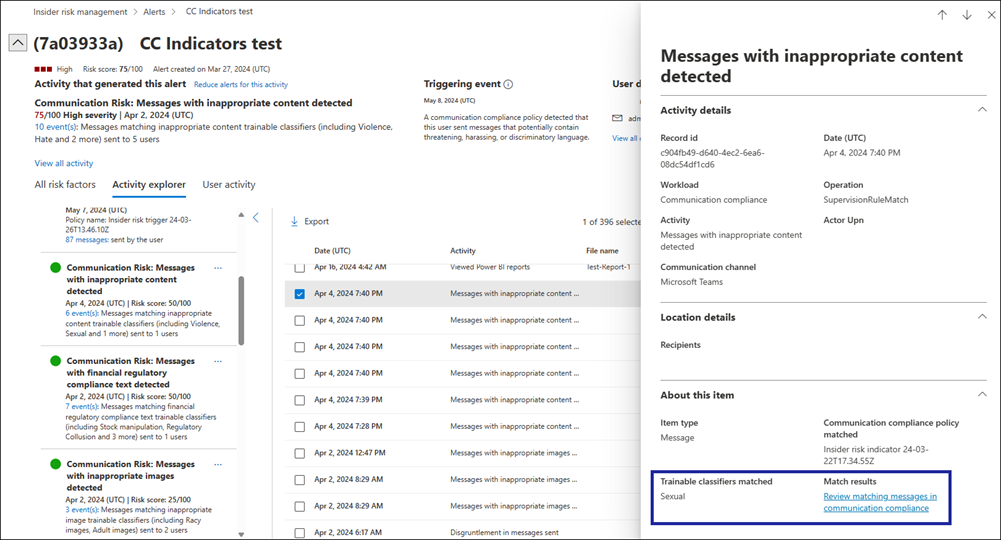
Task: Select the Apr 4, 2024 7:39 PM checkbox
Action: 300,400
